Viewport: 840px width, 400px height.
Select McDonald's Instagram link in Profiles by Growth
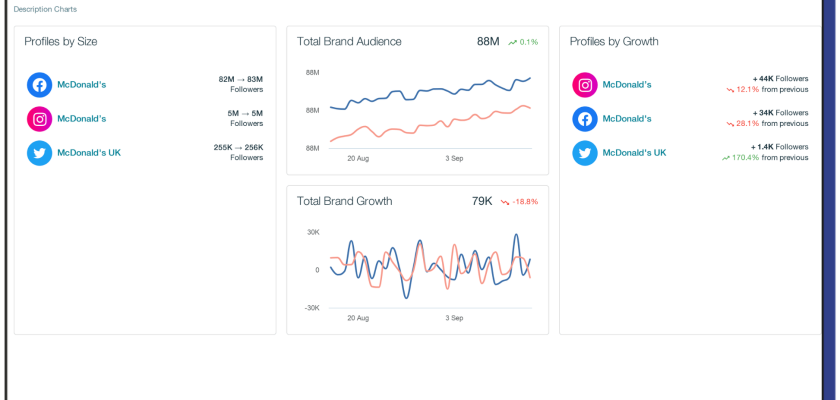pyautogui.click(x=627, y=85)
